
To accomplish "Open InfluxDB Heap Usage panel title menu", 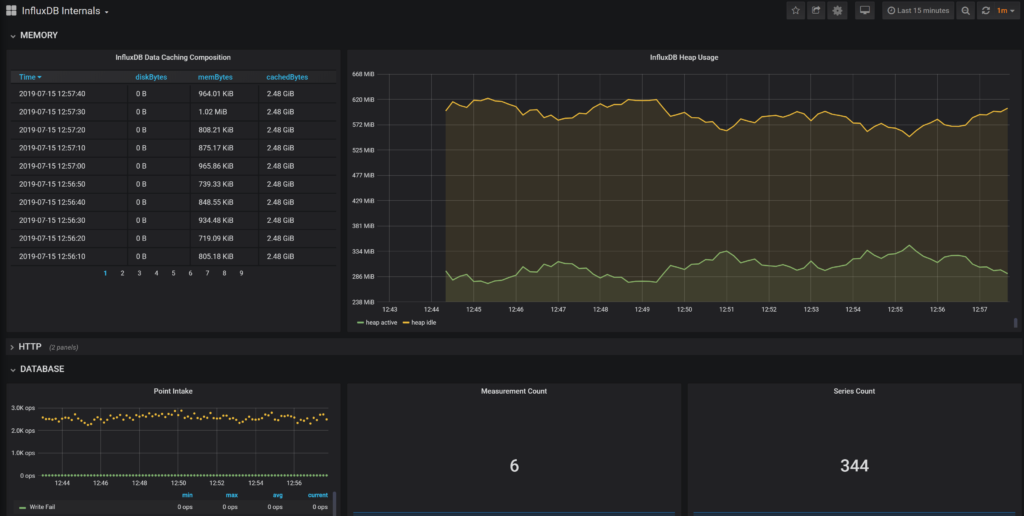I will pyautogui.click(x=684, y=57).
